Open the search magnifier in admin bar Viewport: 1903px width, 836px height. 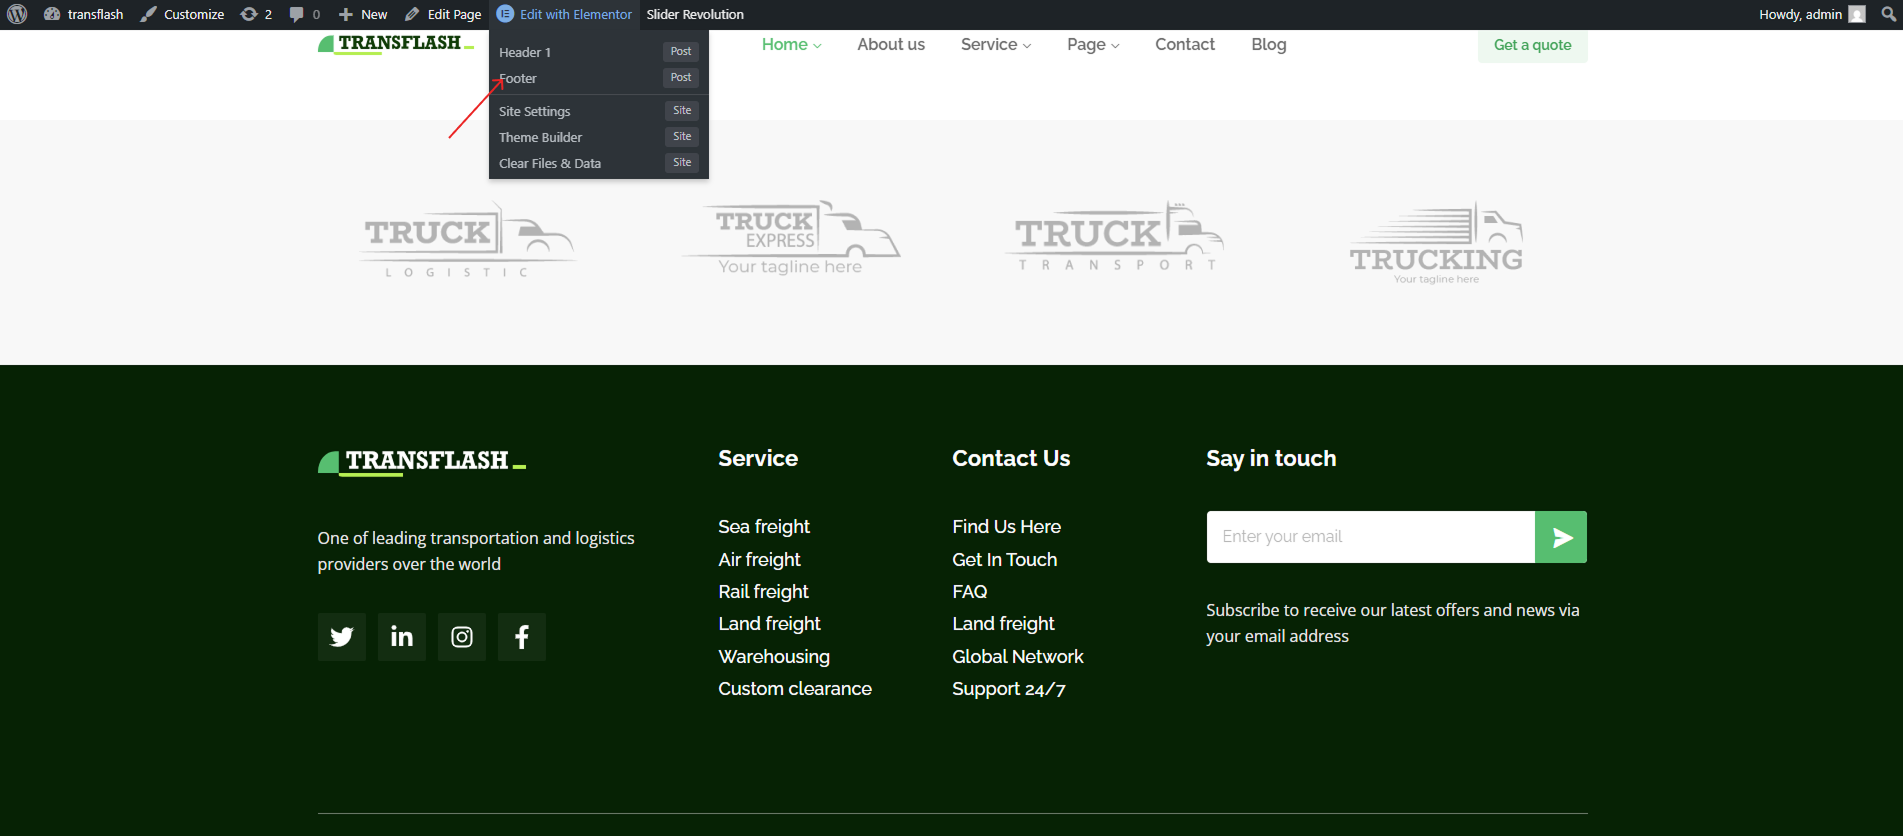pos(1888,14)
